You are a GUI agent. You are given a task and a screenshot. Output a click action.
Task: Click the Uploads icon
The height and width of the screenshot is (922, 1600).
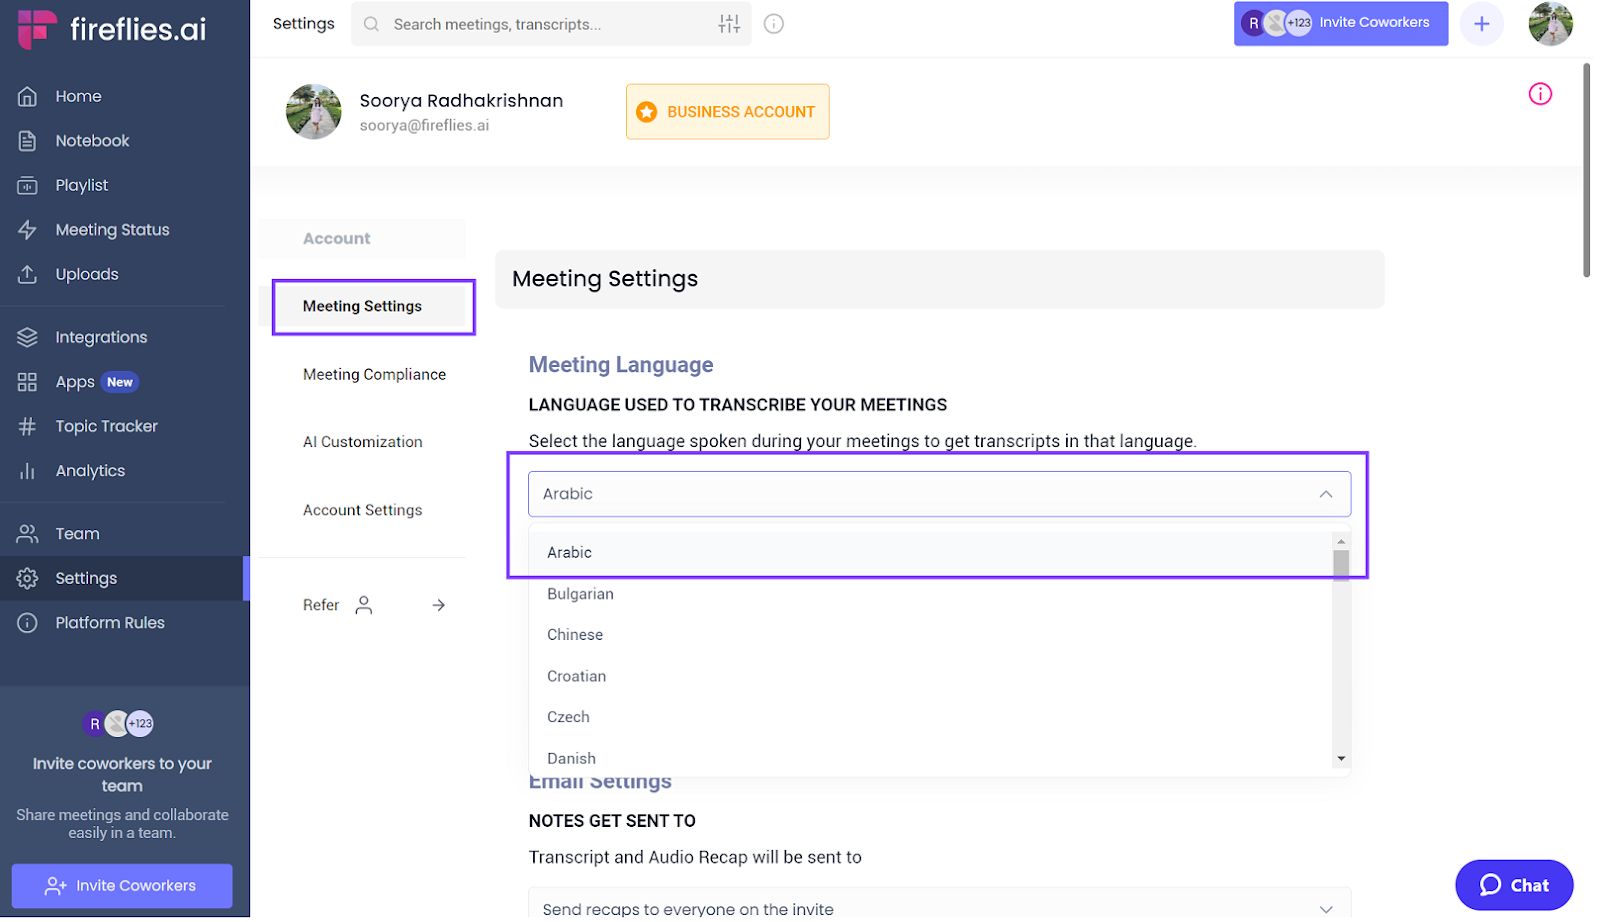coord(27,275)
